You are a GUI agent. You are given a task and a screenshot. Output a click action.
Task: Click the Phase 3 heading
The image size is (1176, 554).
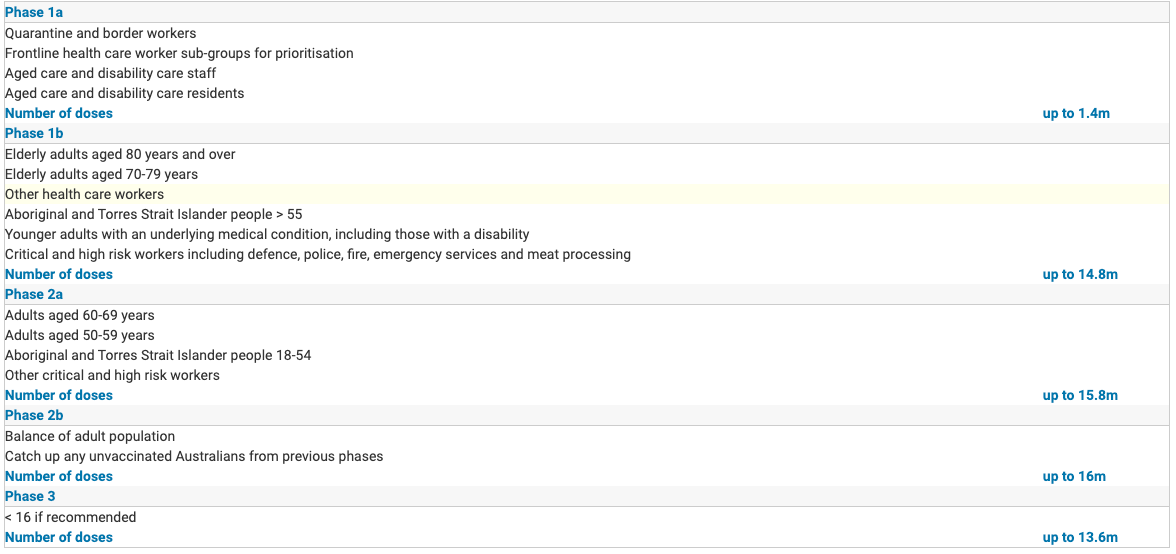pyautogui.click(x=30, y=496)
